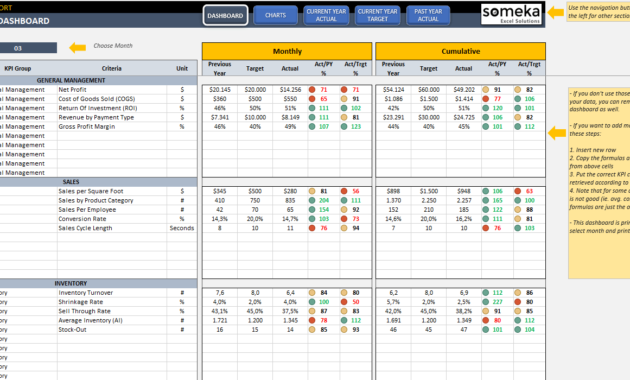Viewport: 630px width, 380px height.
Task: Select the Average Inventory (AI) cell
Action: pos(112,321)
